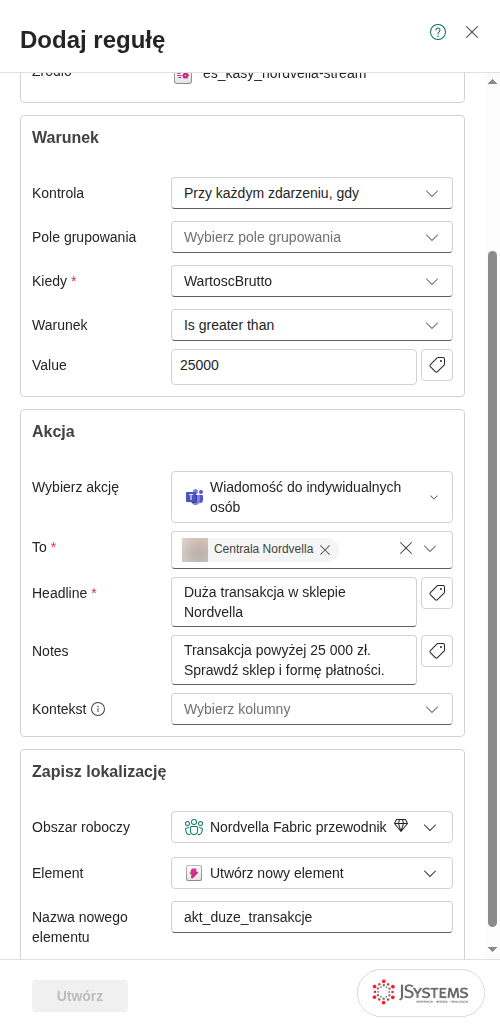Screen dimensions: 500x1032
Task: Open the Pole grupowania dropdown
Action: coord(312,237)
